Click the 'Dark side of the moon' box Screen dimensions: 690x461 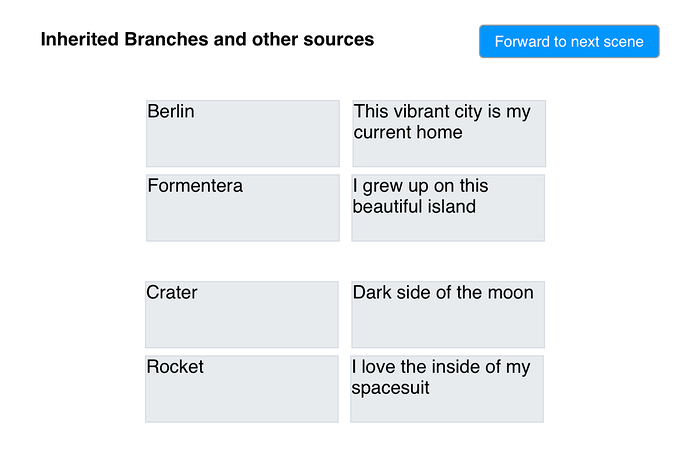[x=448, y=315]
